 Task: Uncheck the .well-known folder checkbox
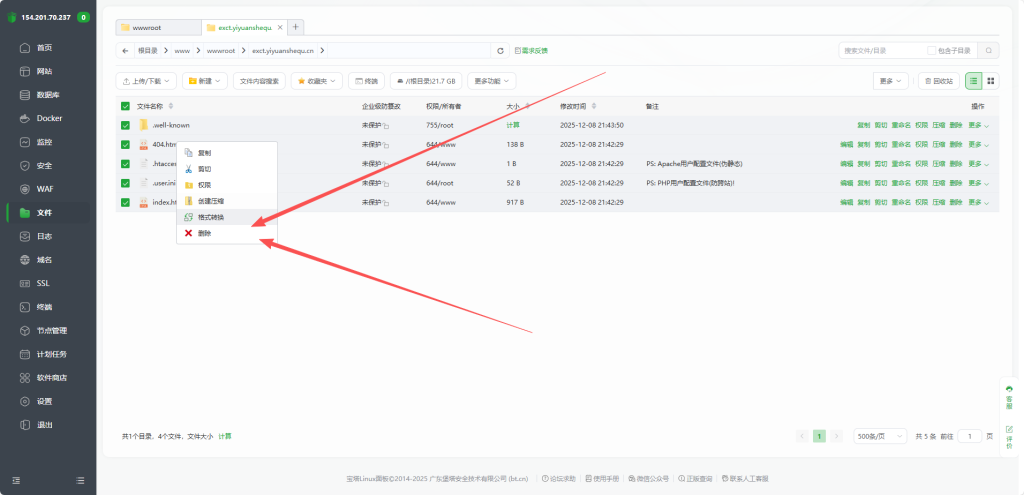125,125
